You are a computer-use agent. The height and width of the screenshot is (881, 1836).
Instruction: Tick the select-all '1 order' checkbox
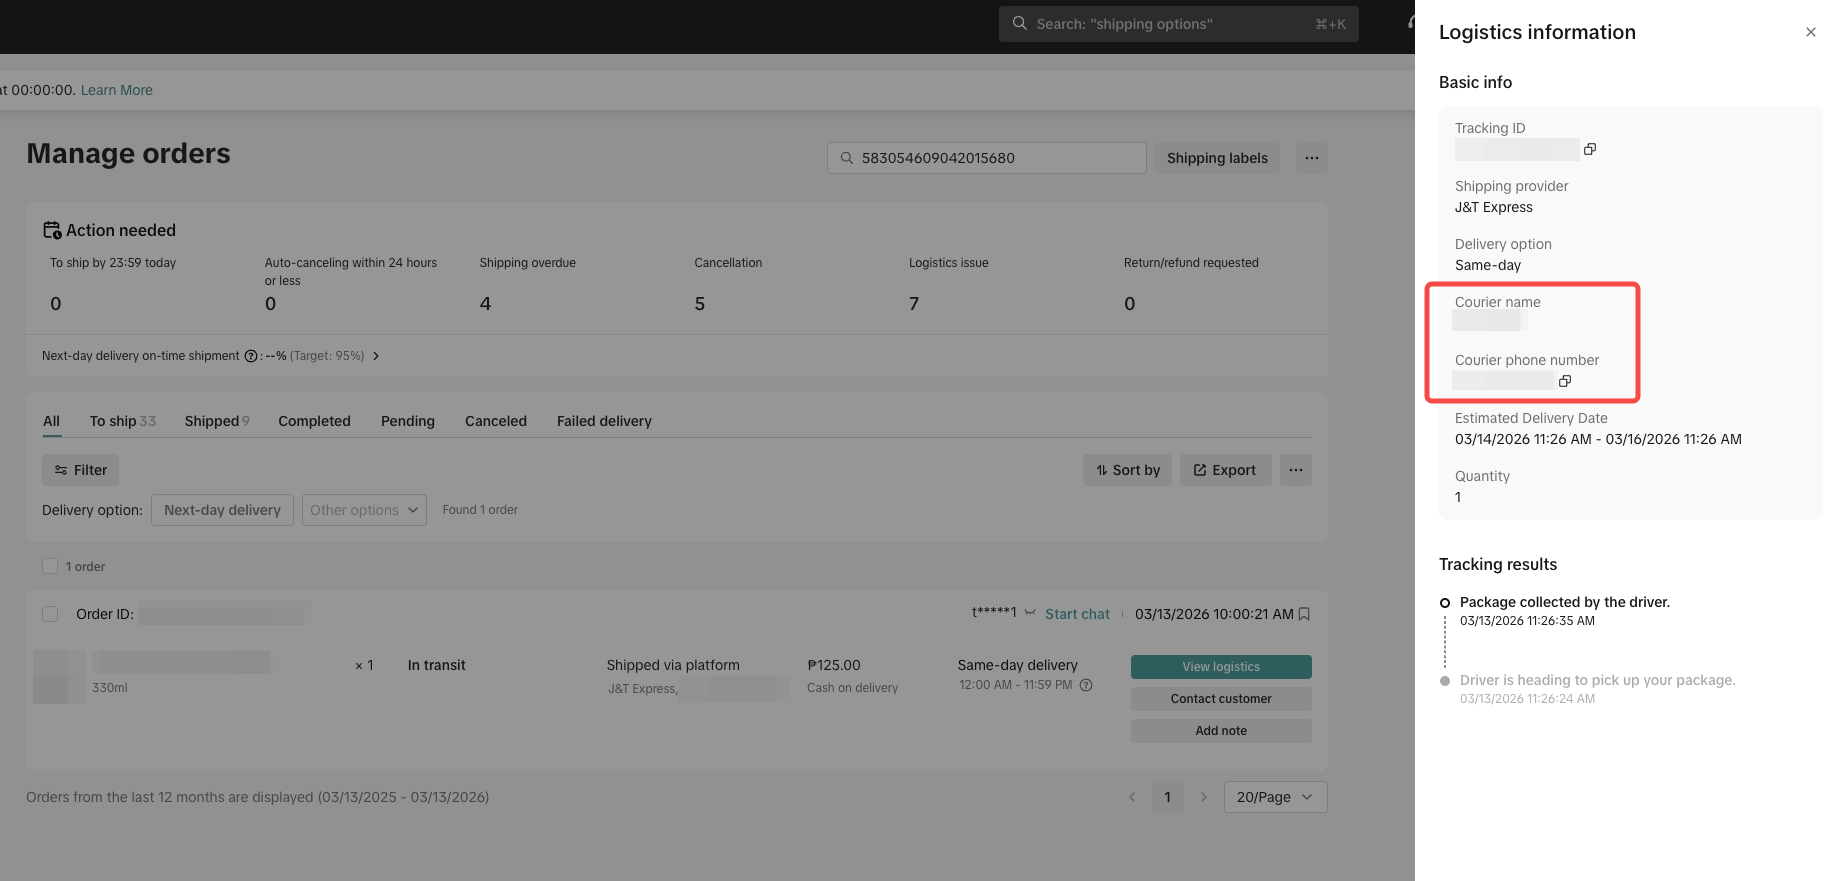coord(50,566)
